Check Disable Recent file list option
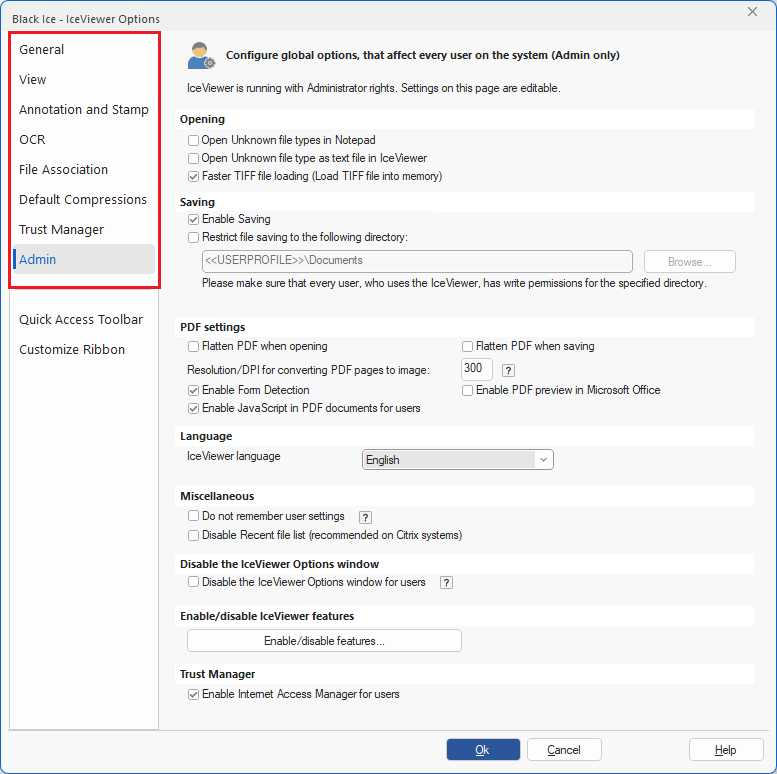Image resolution: width=777 pixels, height=774 pixels. [x=193, y=536]
